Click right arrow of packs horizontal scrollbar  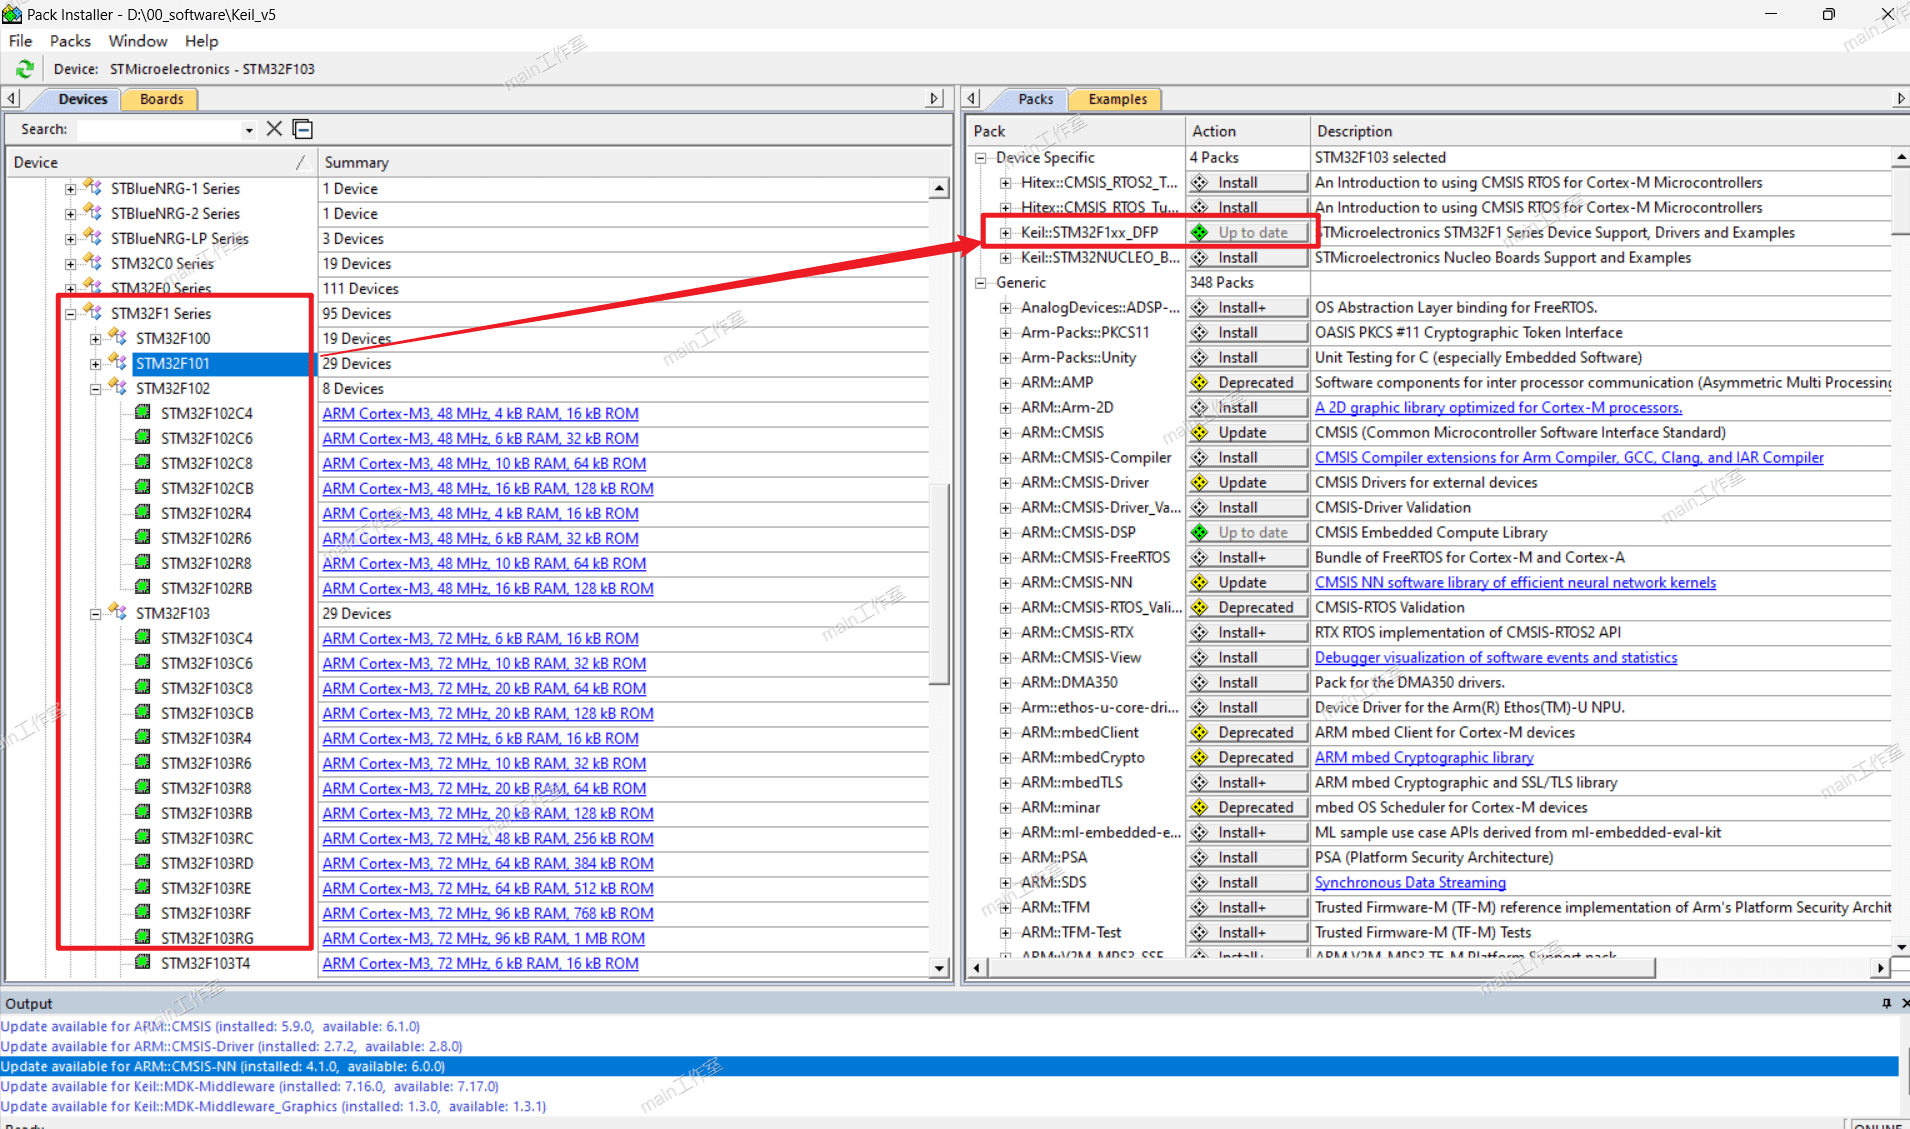tap(1880, 967)
